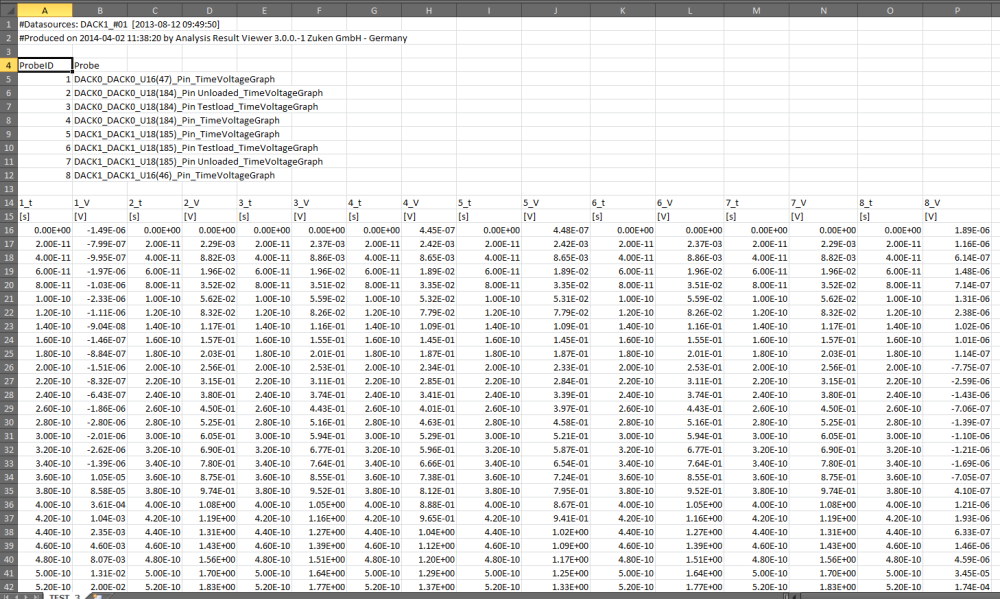Click the '1.05E-05' value cell
1000x599 pixels.
tap(99, 477)
